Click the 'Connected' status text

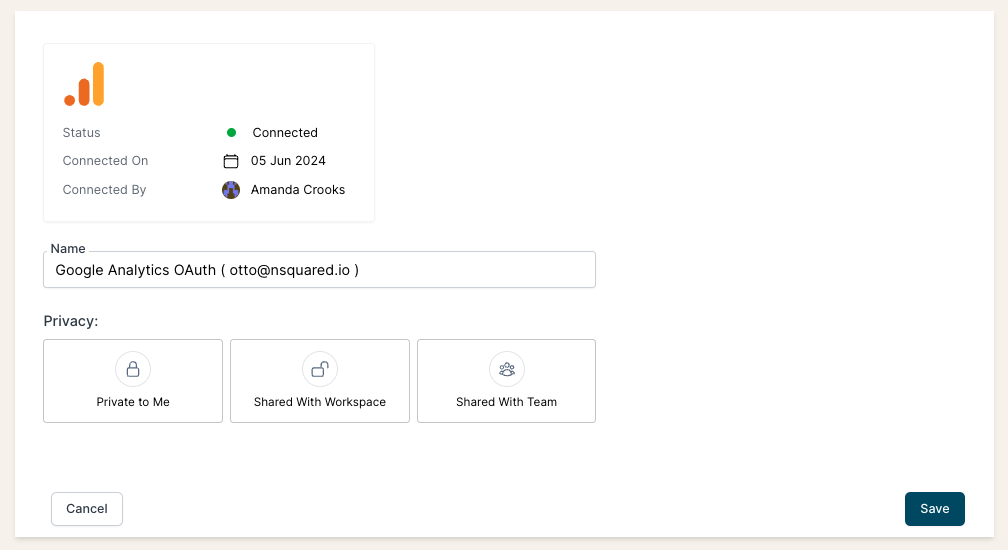click(x=285, y=132)
